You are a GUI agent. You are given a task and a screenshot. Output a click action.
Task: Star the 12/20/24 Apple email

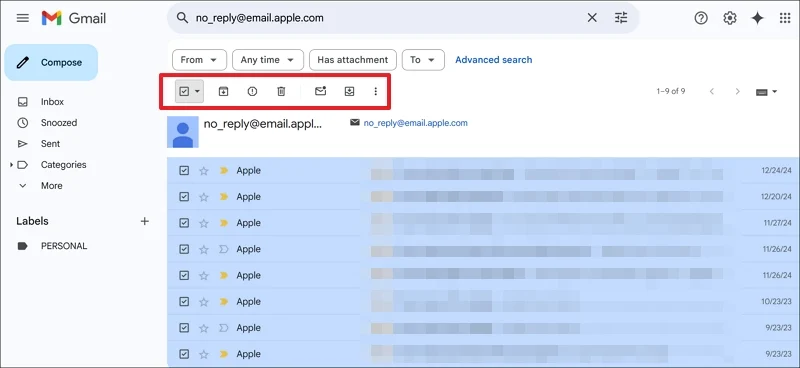click(204, 197)
